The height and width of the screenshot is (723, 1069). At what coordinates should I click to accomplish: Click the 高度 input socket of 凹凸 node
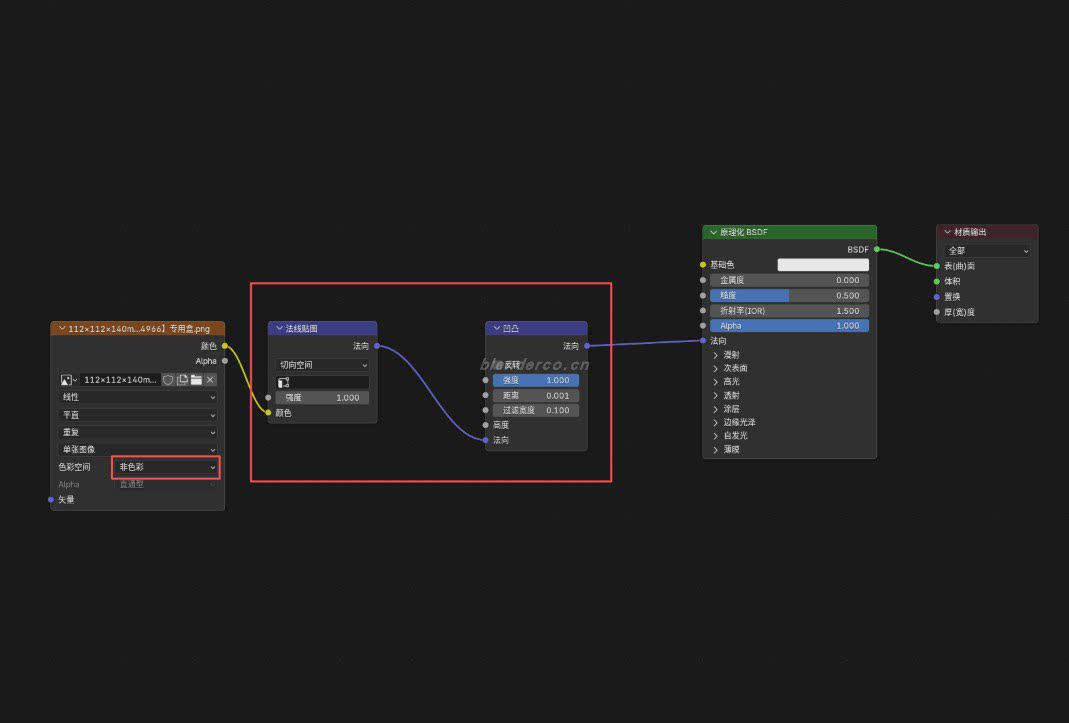pos(485,425)
